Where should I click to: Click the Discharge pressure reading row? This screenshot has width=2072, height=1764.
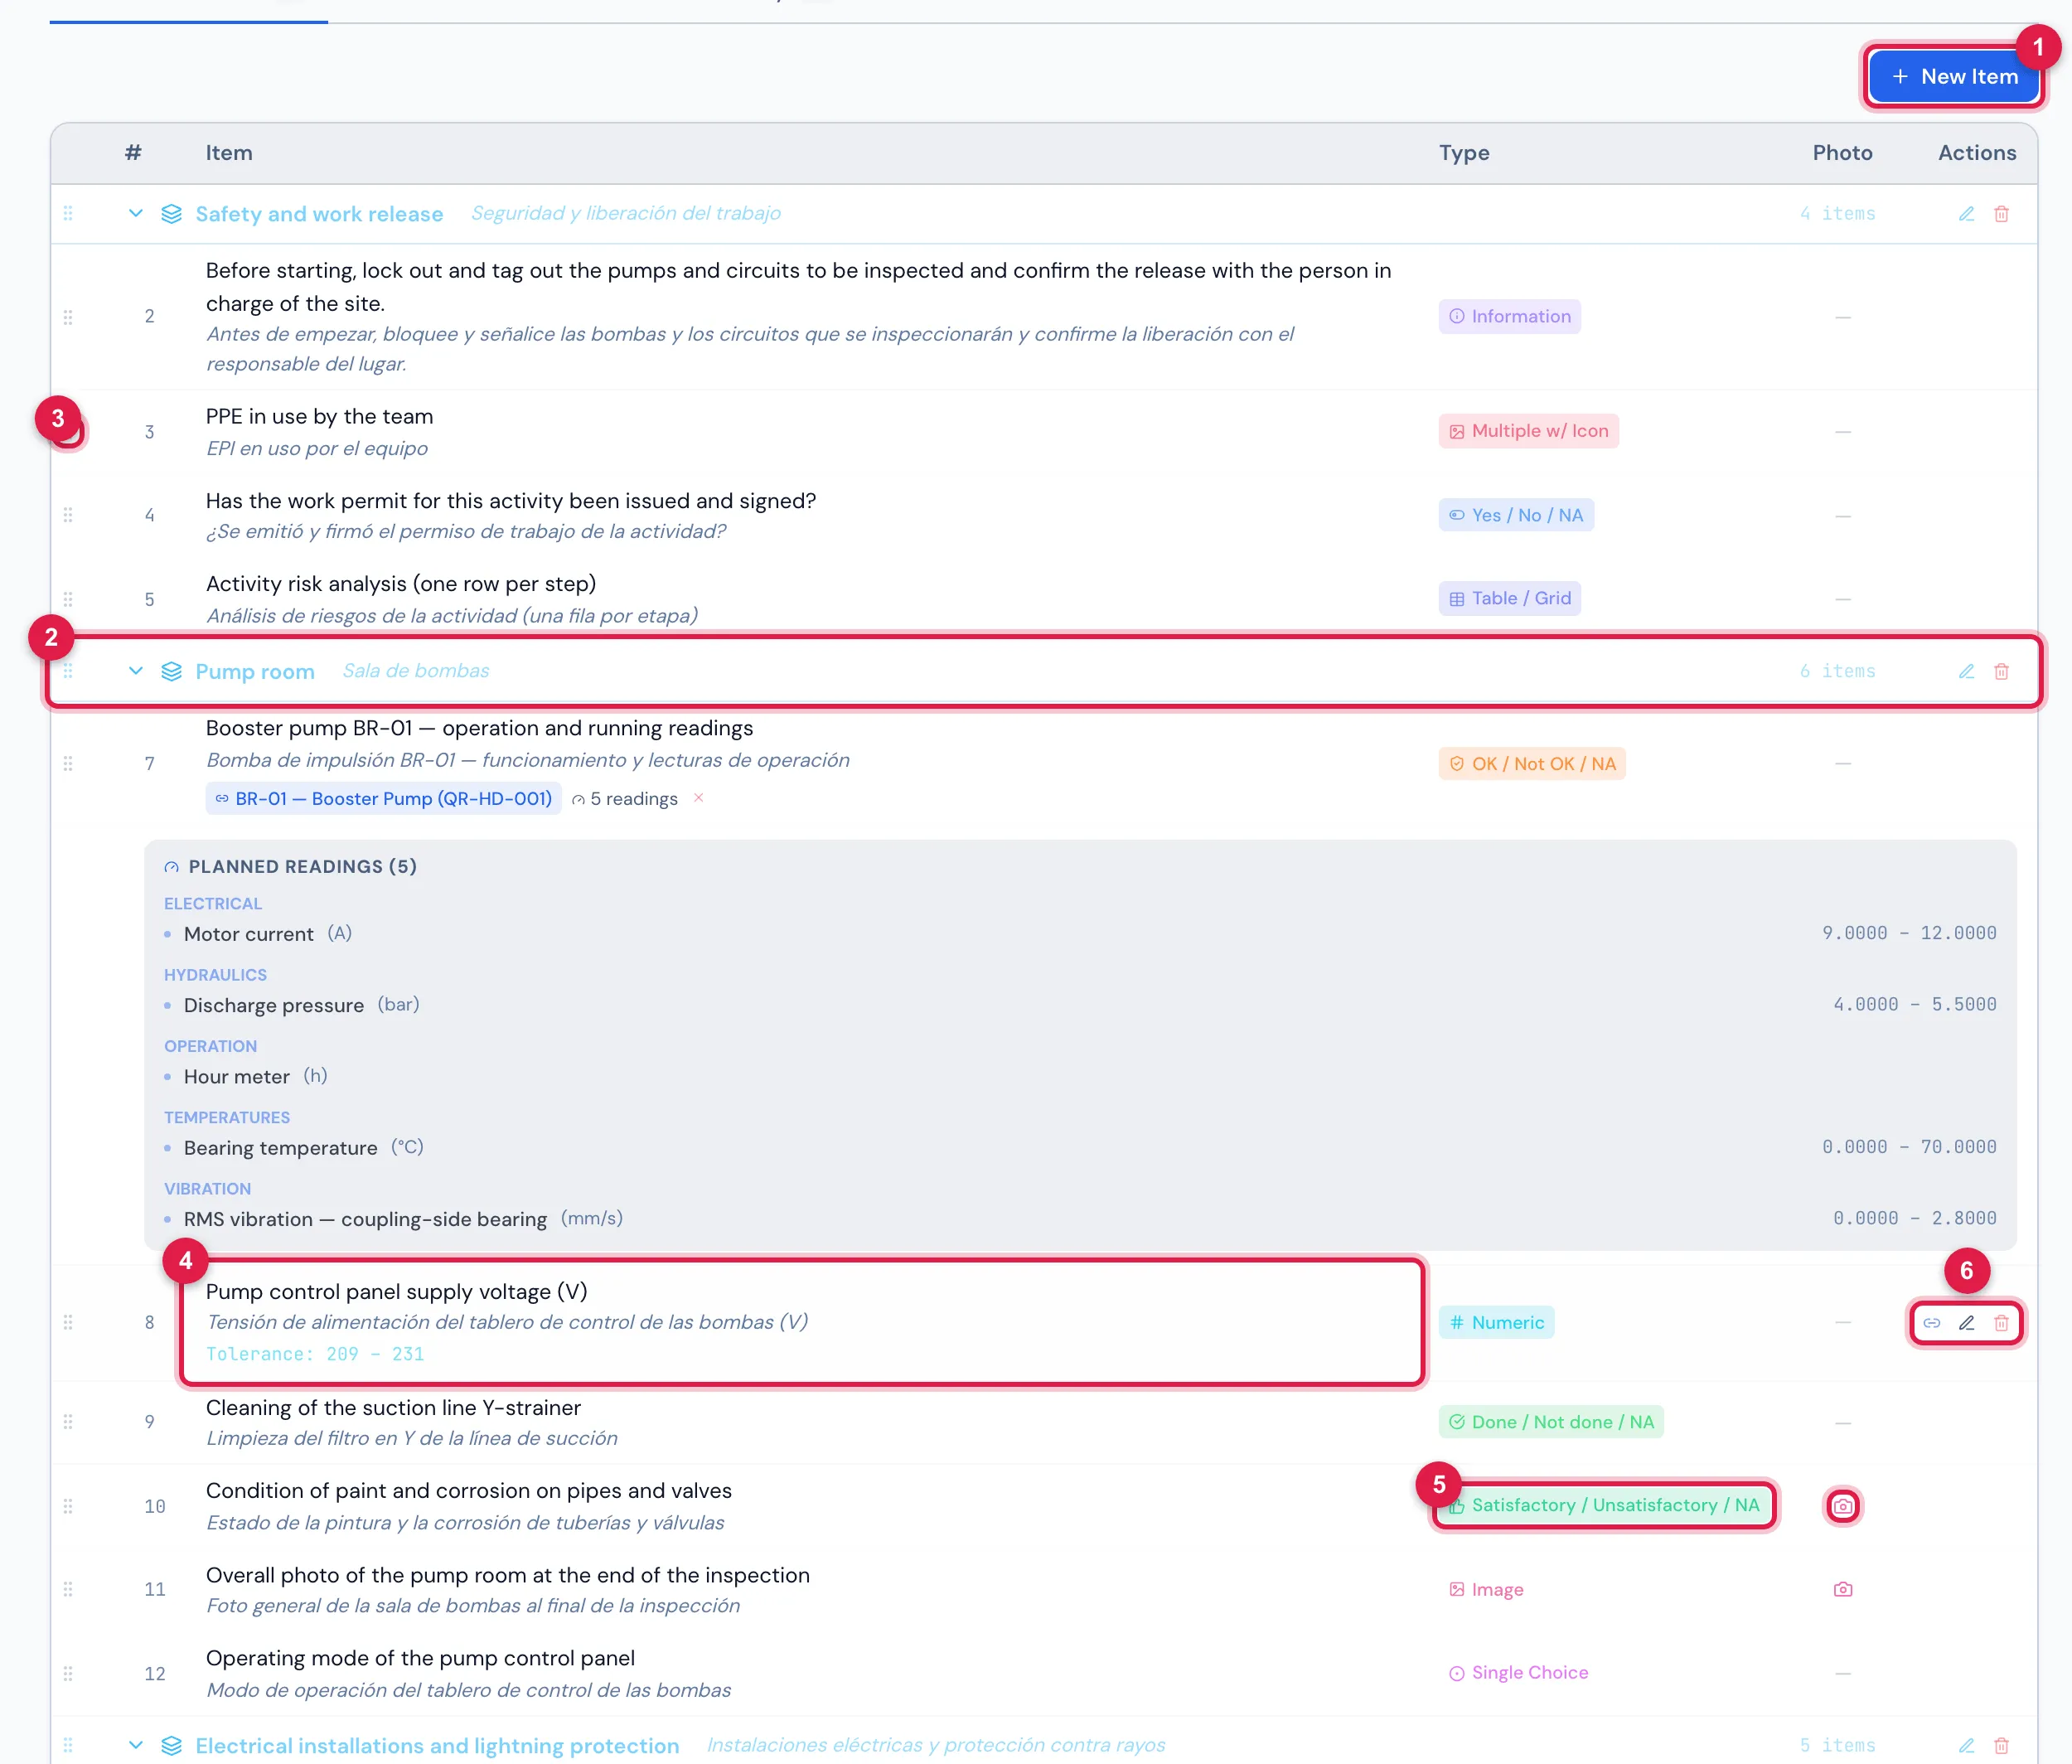pos(1080,1005)
